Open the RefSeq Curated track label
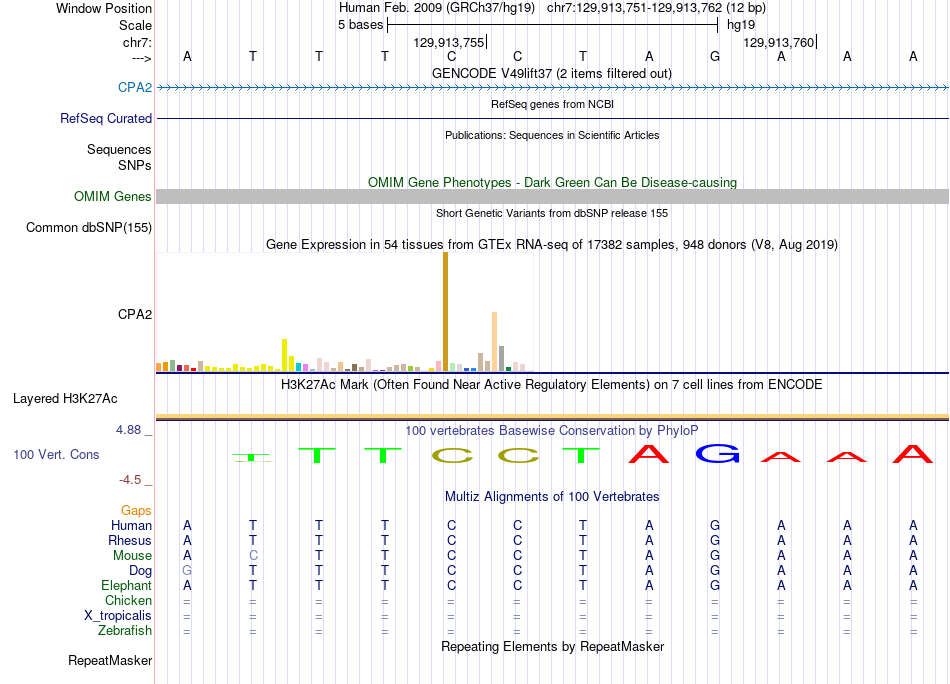Screen dimensions: 950x684 105,118
